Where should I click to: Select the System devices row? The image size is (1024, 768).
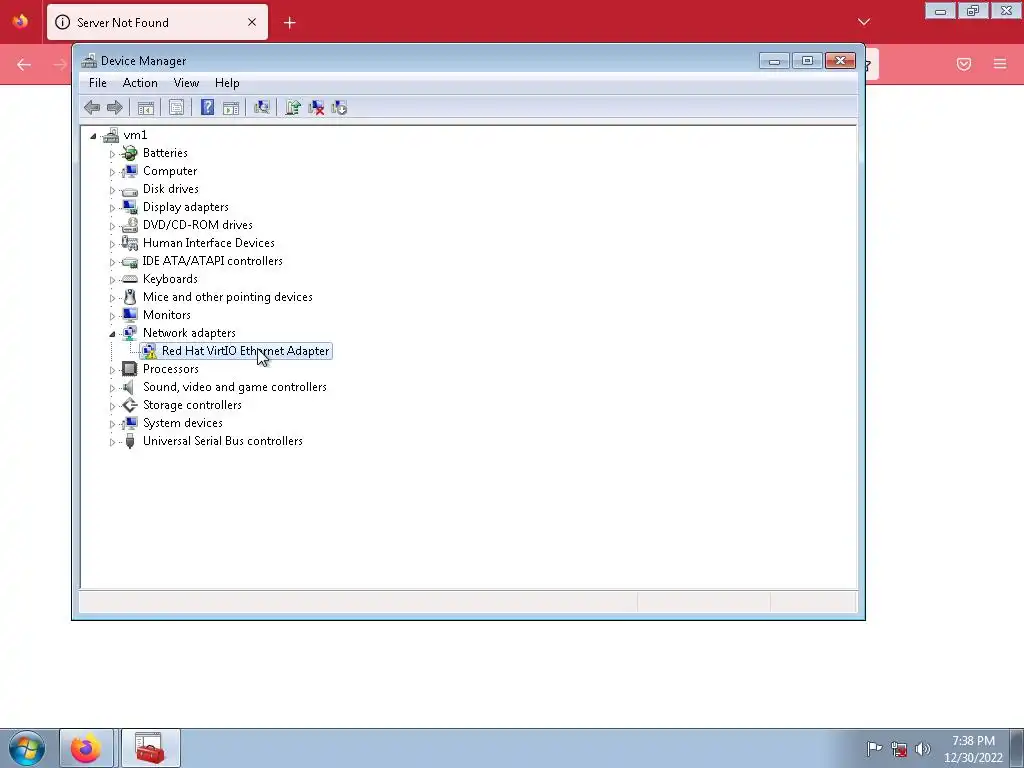click(x=183, y=423)
